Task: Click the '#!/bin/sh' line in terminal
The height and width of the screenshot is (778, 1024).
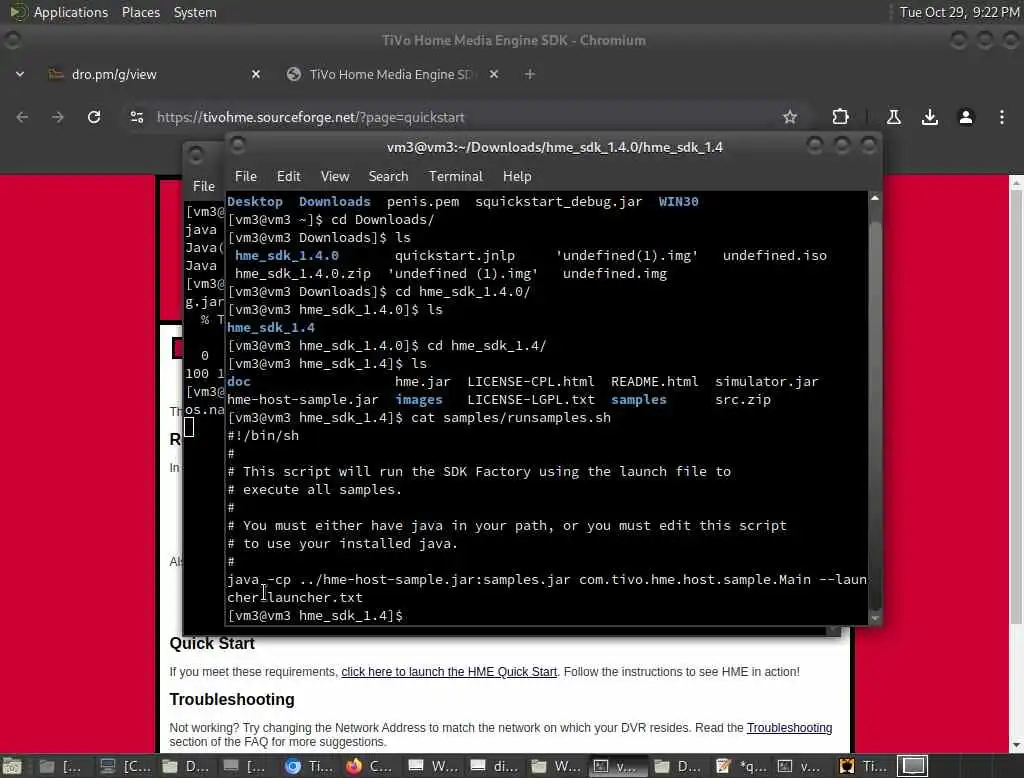Action: pos(263,436)
